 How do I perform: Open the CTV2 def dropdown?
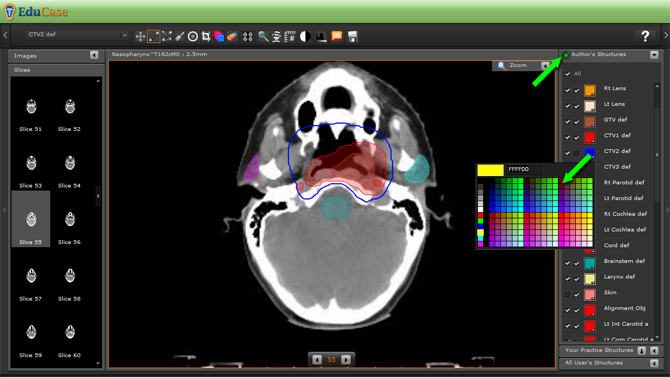[x=77, y=35]
